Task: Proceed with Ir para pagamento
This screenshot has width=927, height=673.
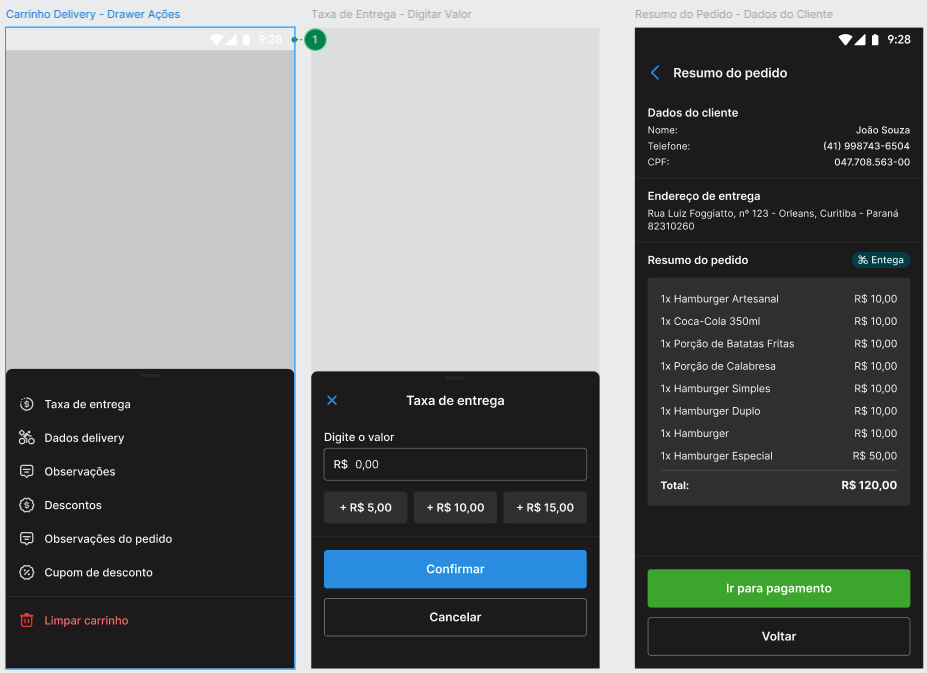Action: (779, 588)
